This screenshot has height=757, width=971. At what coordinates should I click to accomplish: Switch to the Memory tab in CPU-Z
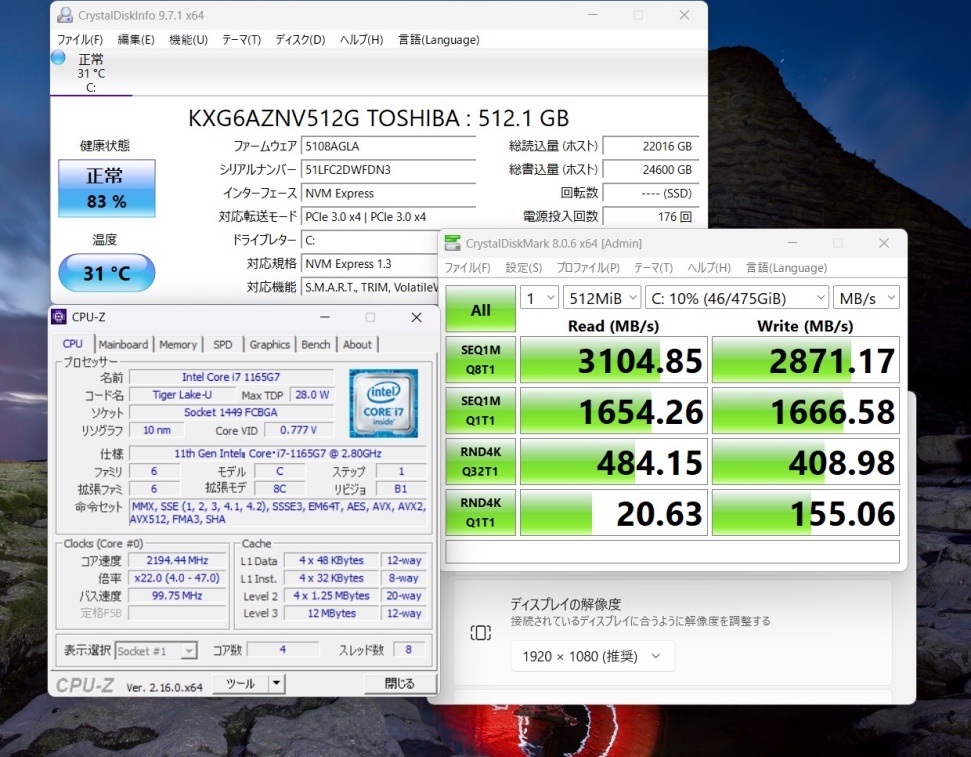tap(178, 344)
